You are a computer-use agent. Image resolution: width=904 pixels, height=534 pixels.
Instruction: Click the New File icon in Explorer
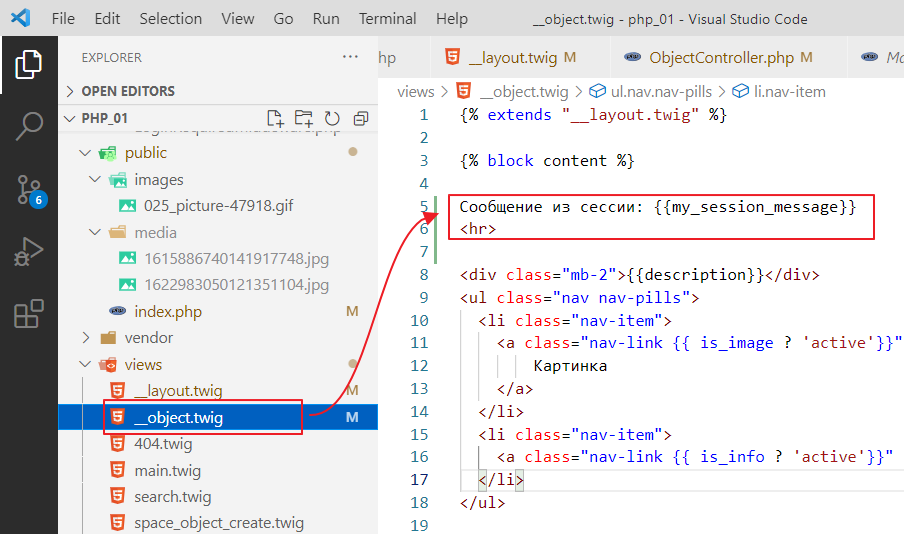(x=275, y=118)
